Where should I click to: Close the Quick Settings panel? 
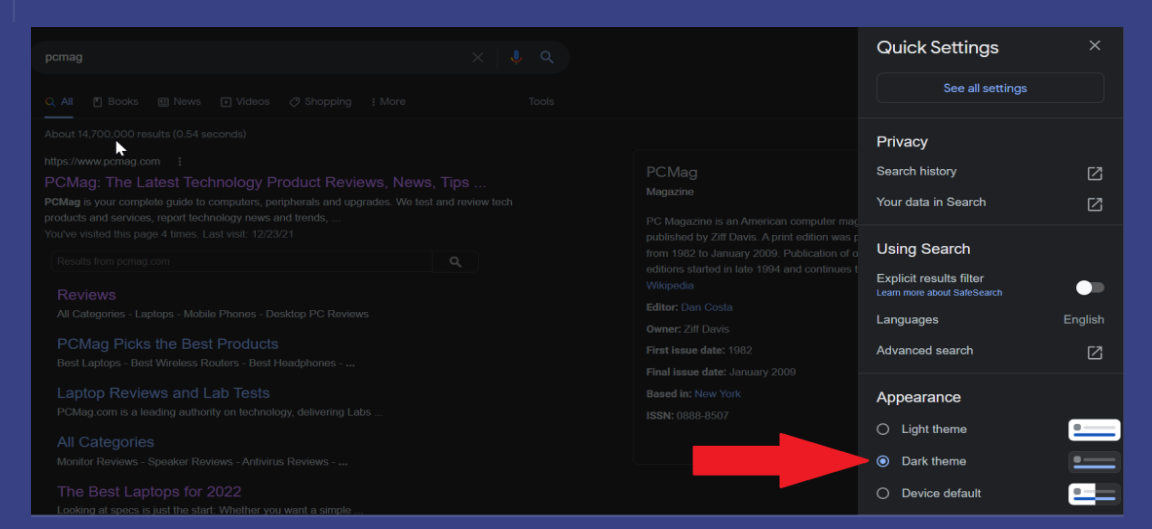[1095, 46]
